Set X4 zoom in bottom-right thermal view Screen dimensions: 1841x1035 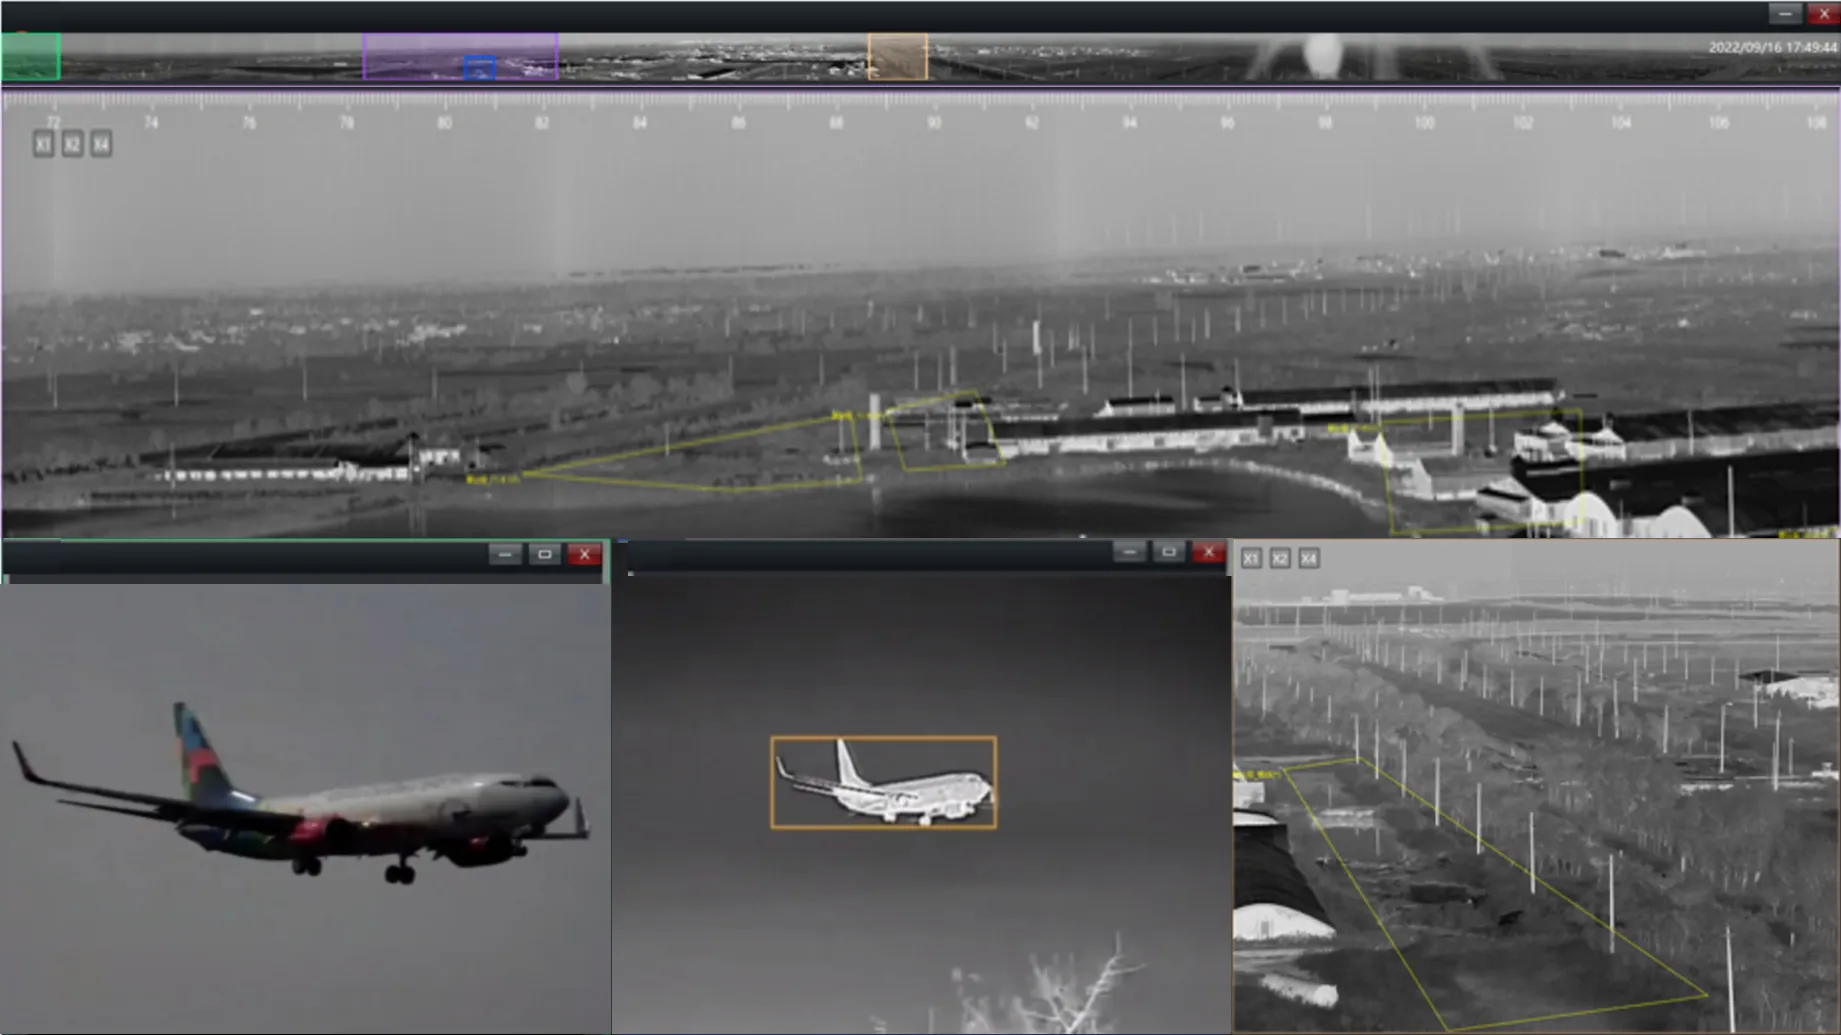pos(1309,559)
